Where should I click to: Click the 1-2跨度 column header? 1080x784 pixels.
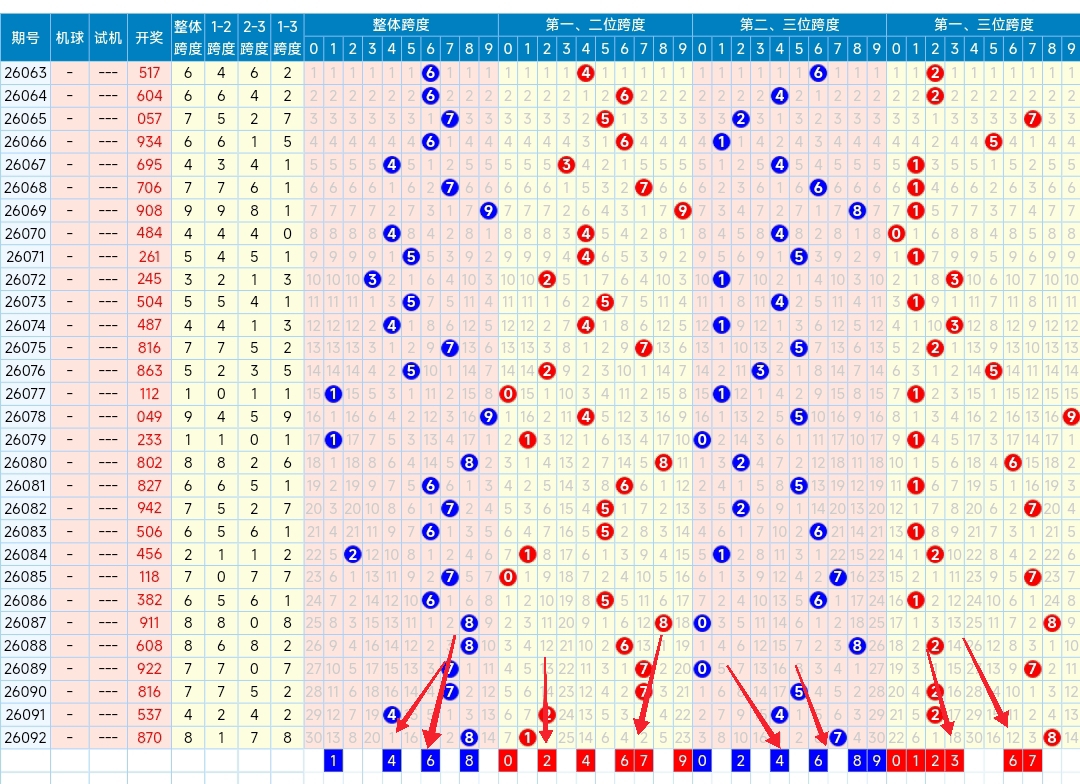(221, 37)
